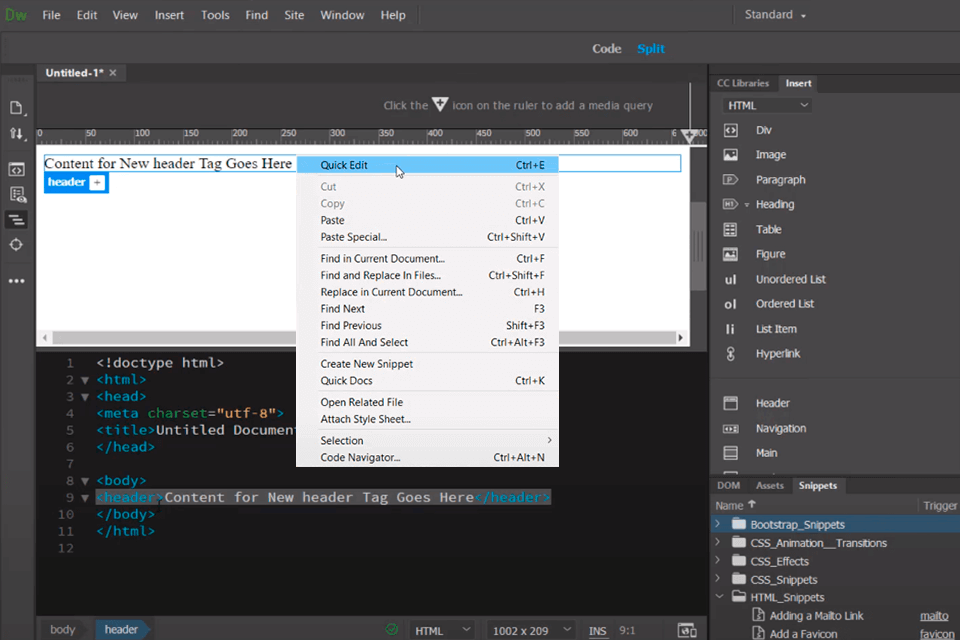Choose Quick Docs from context menu

(x=427, y=380)
